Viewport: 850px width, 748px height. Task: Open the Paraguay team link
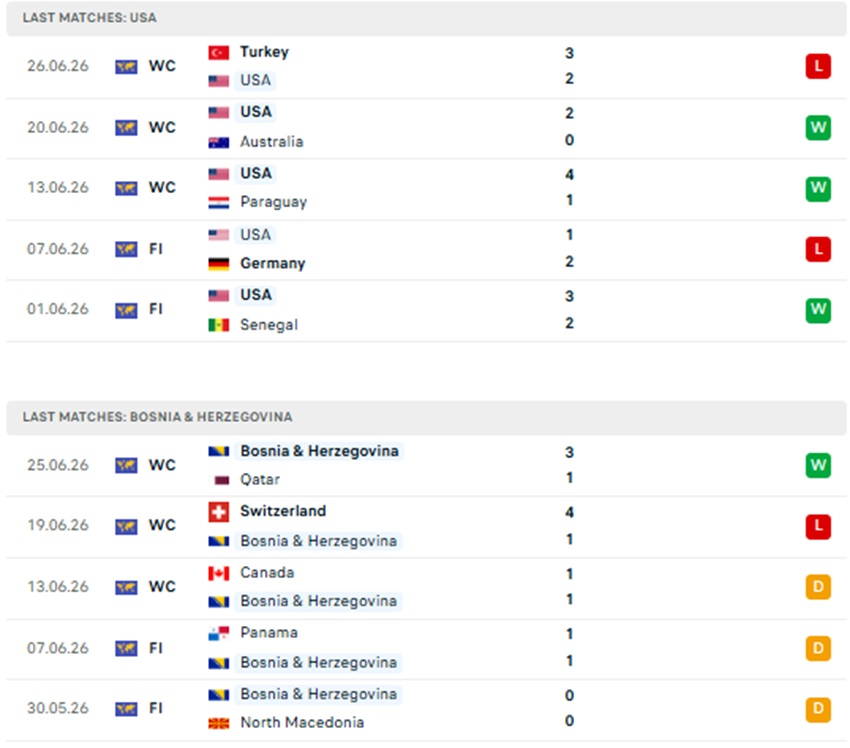(x=273, y=202)
